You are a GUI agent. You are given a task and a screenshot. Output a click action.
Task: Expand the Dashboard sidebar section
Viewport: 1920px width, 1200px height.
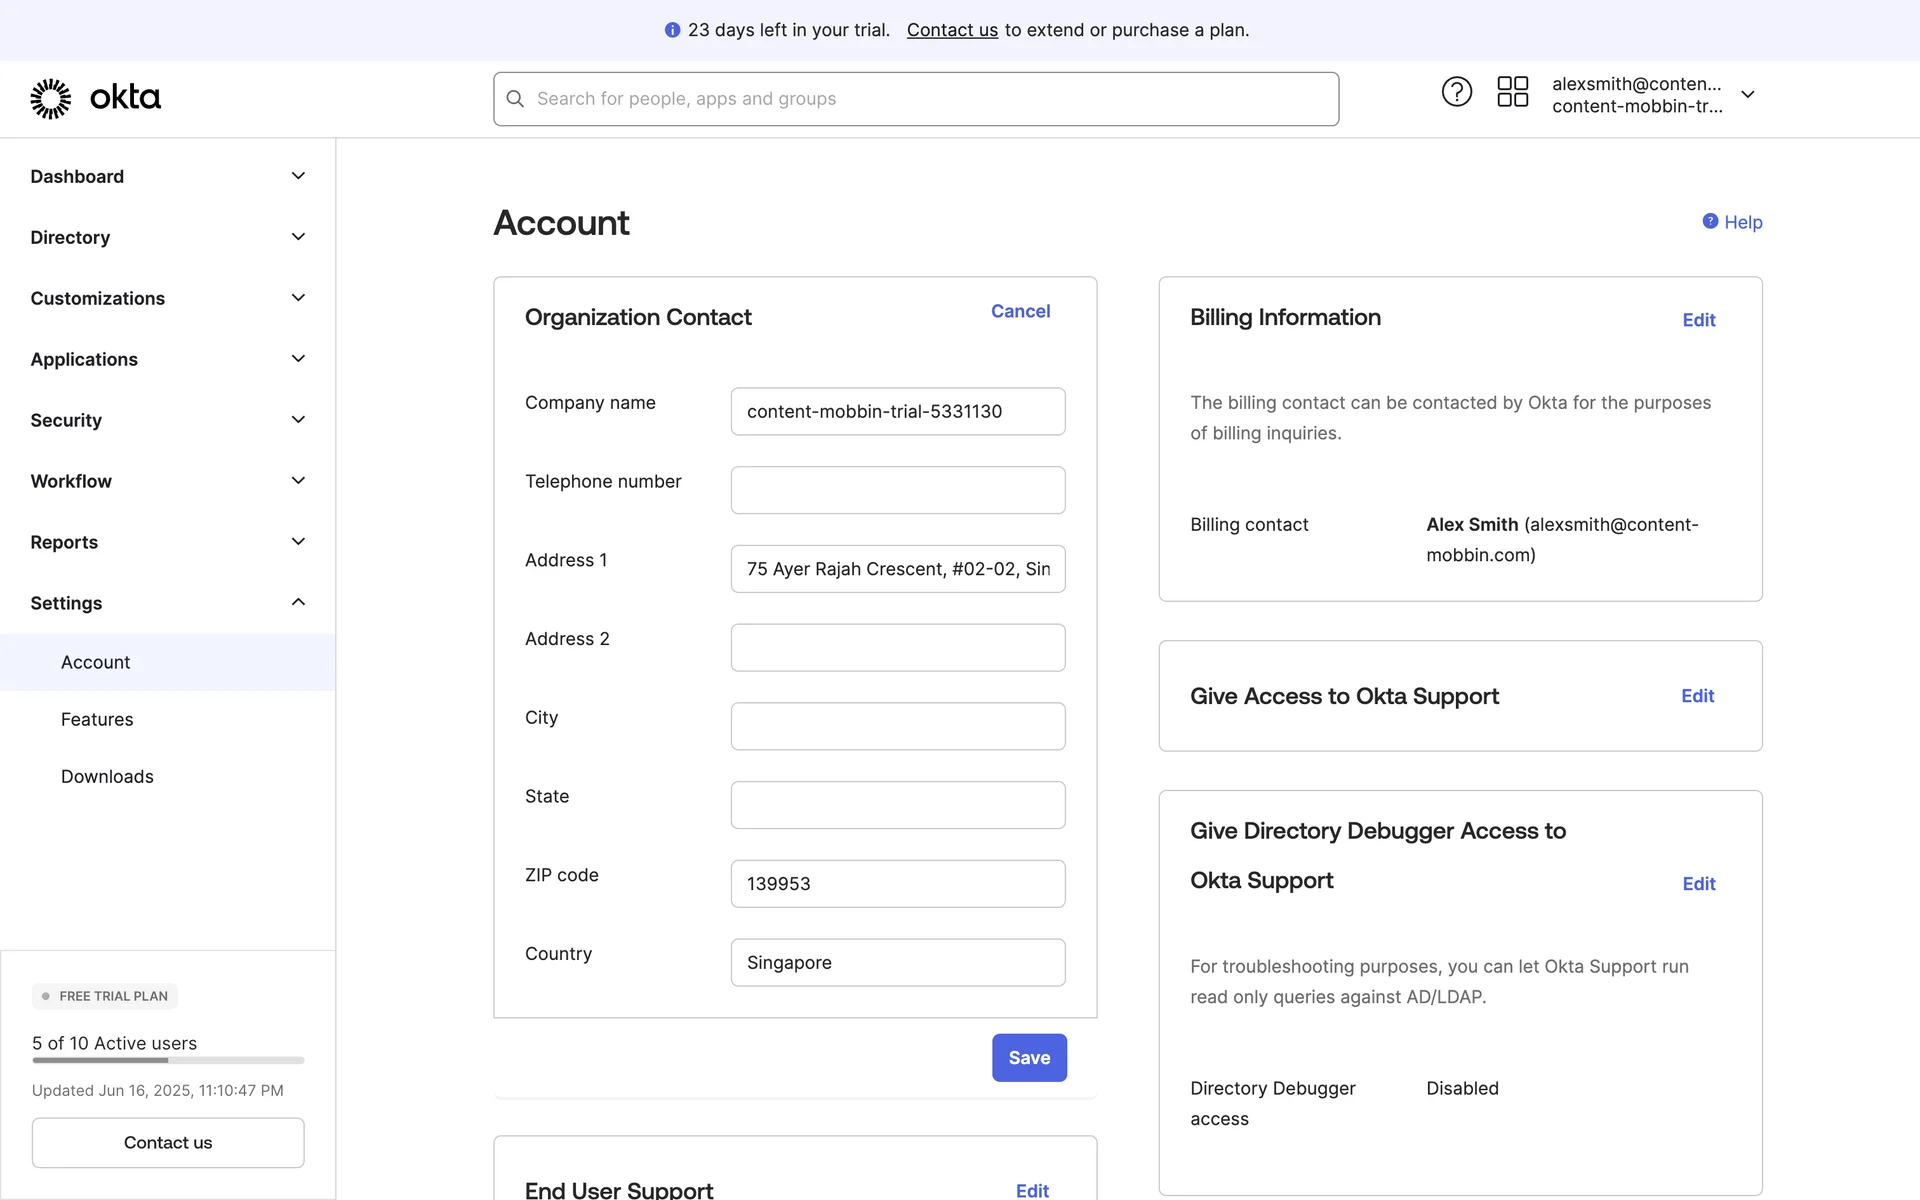[x=298, y=176]
